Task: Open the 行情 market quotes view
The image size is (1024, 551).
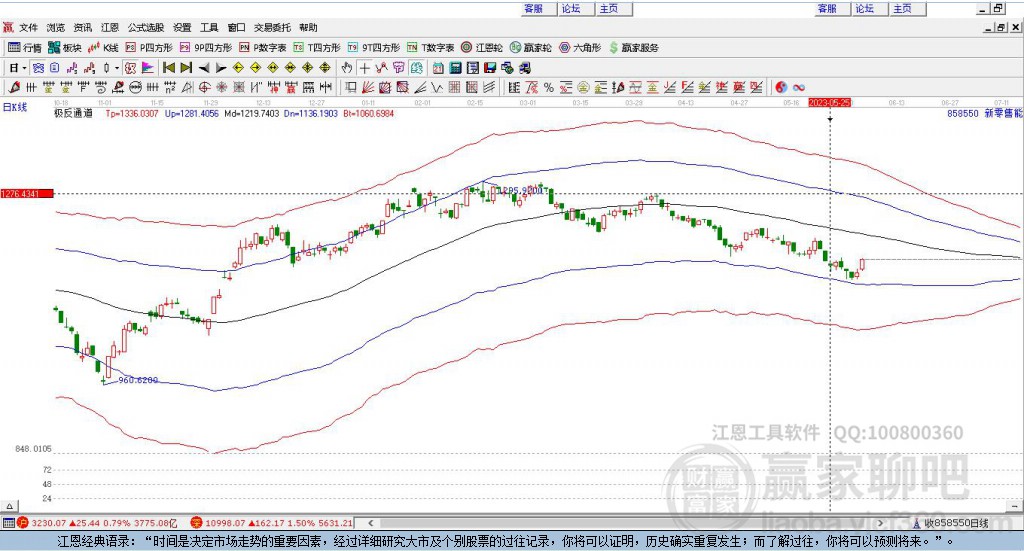Action: click(x=25, y=48)
